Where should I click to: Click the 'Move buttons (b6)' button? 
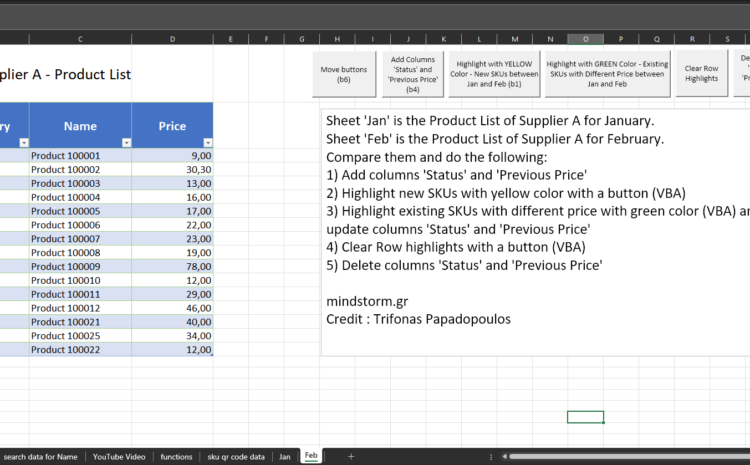[344, 74]
